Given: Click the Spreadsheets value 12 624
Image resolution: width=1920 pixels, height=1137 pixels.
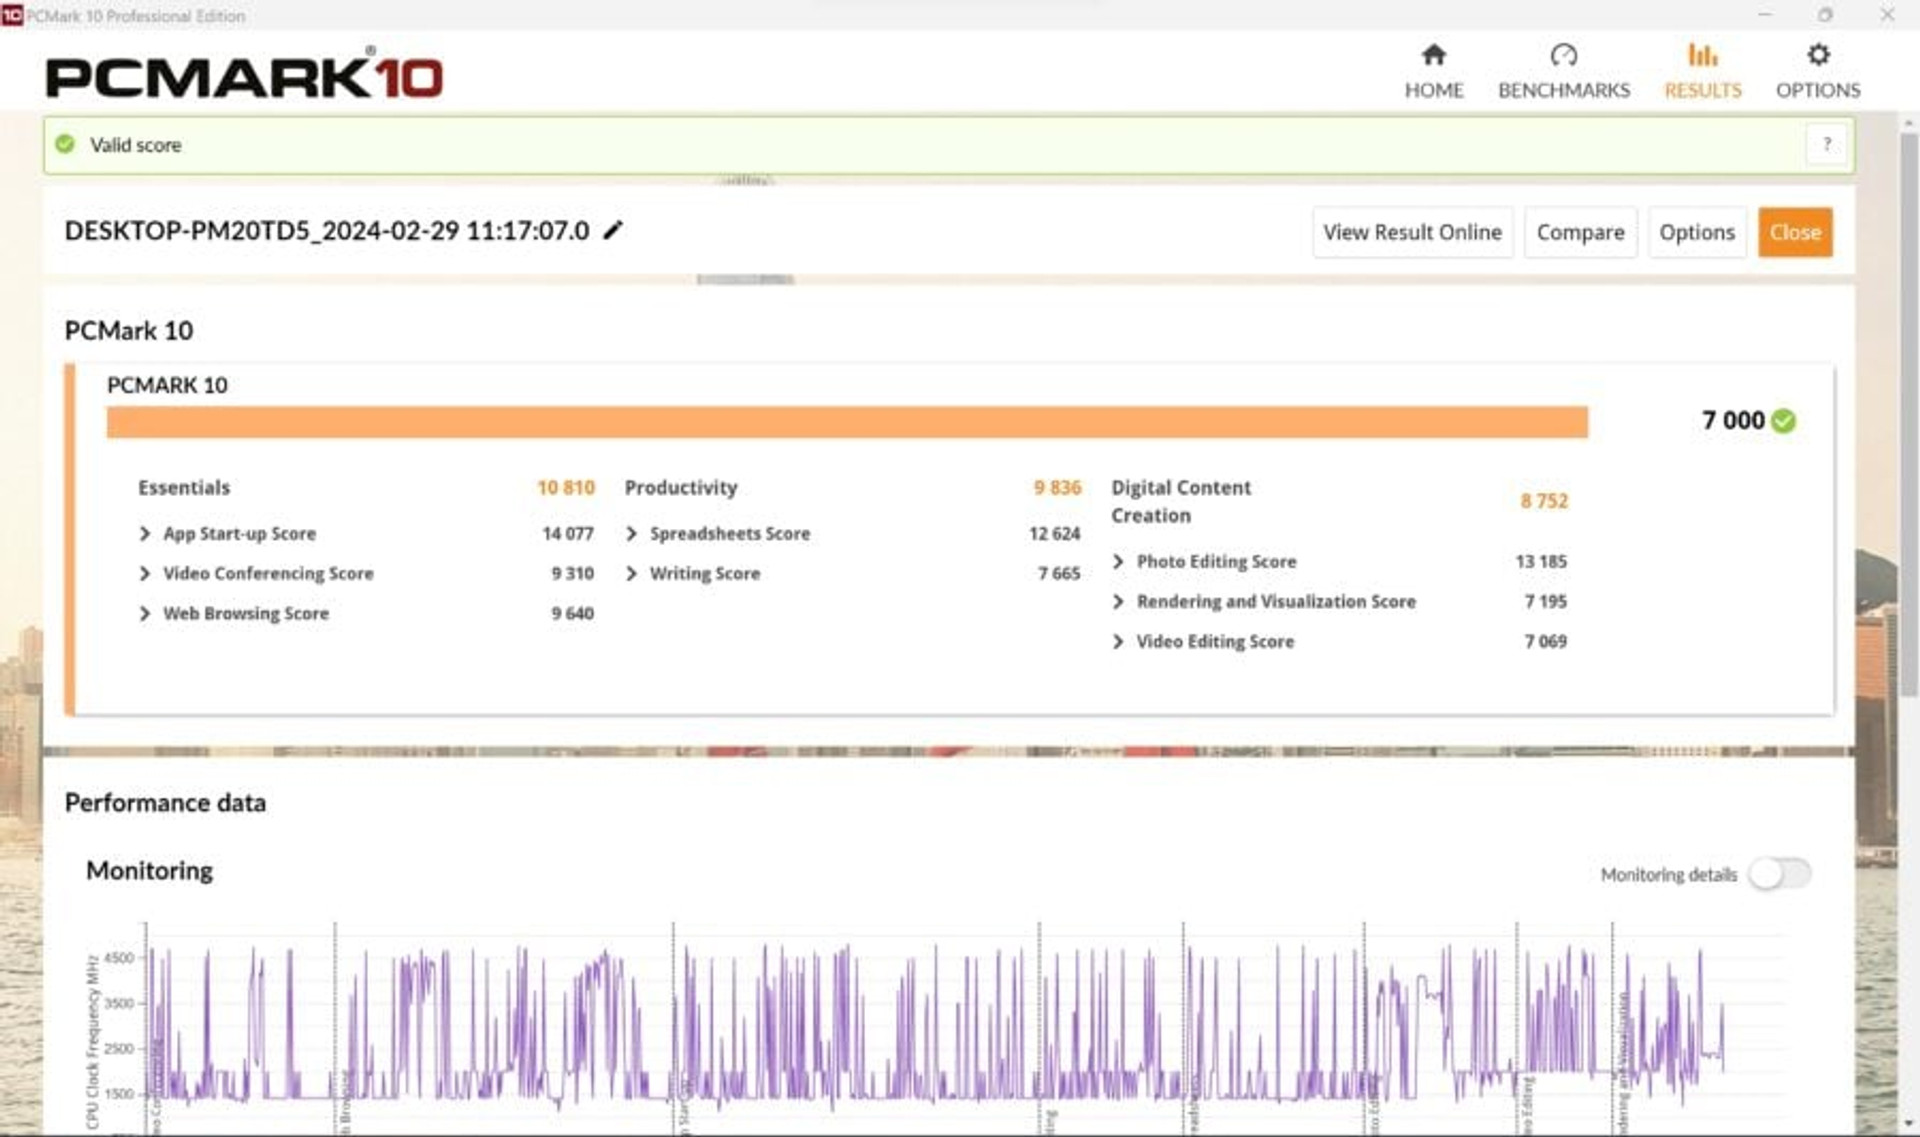Looking at the screenshot, I should 1054,534.
